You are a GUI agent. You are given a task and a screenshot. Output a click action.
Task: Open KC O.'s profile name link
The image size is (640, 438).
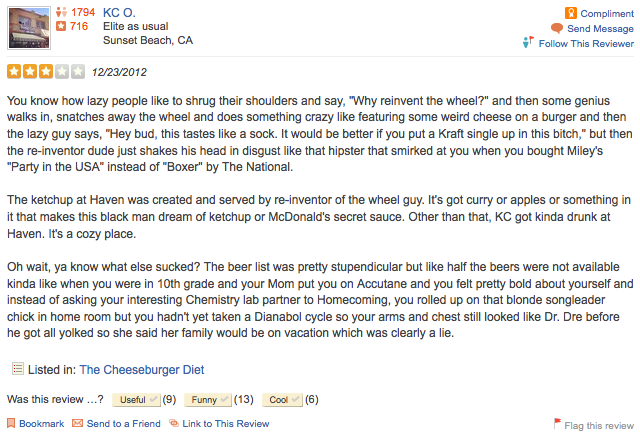tap(121, 11)
